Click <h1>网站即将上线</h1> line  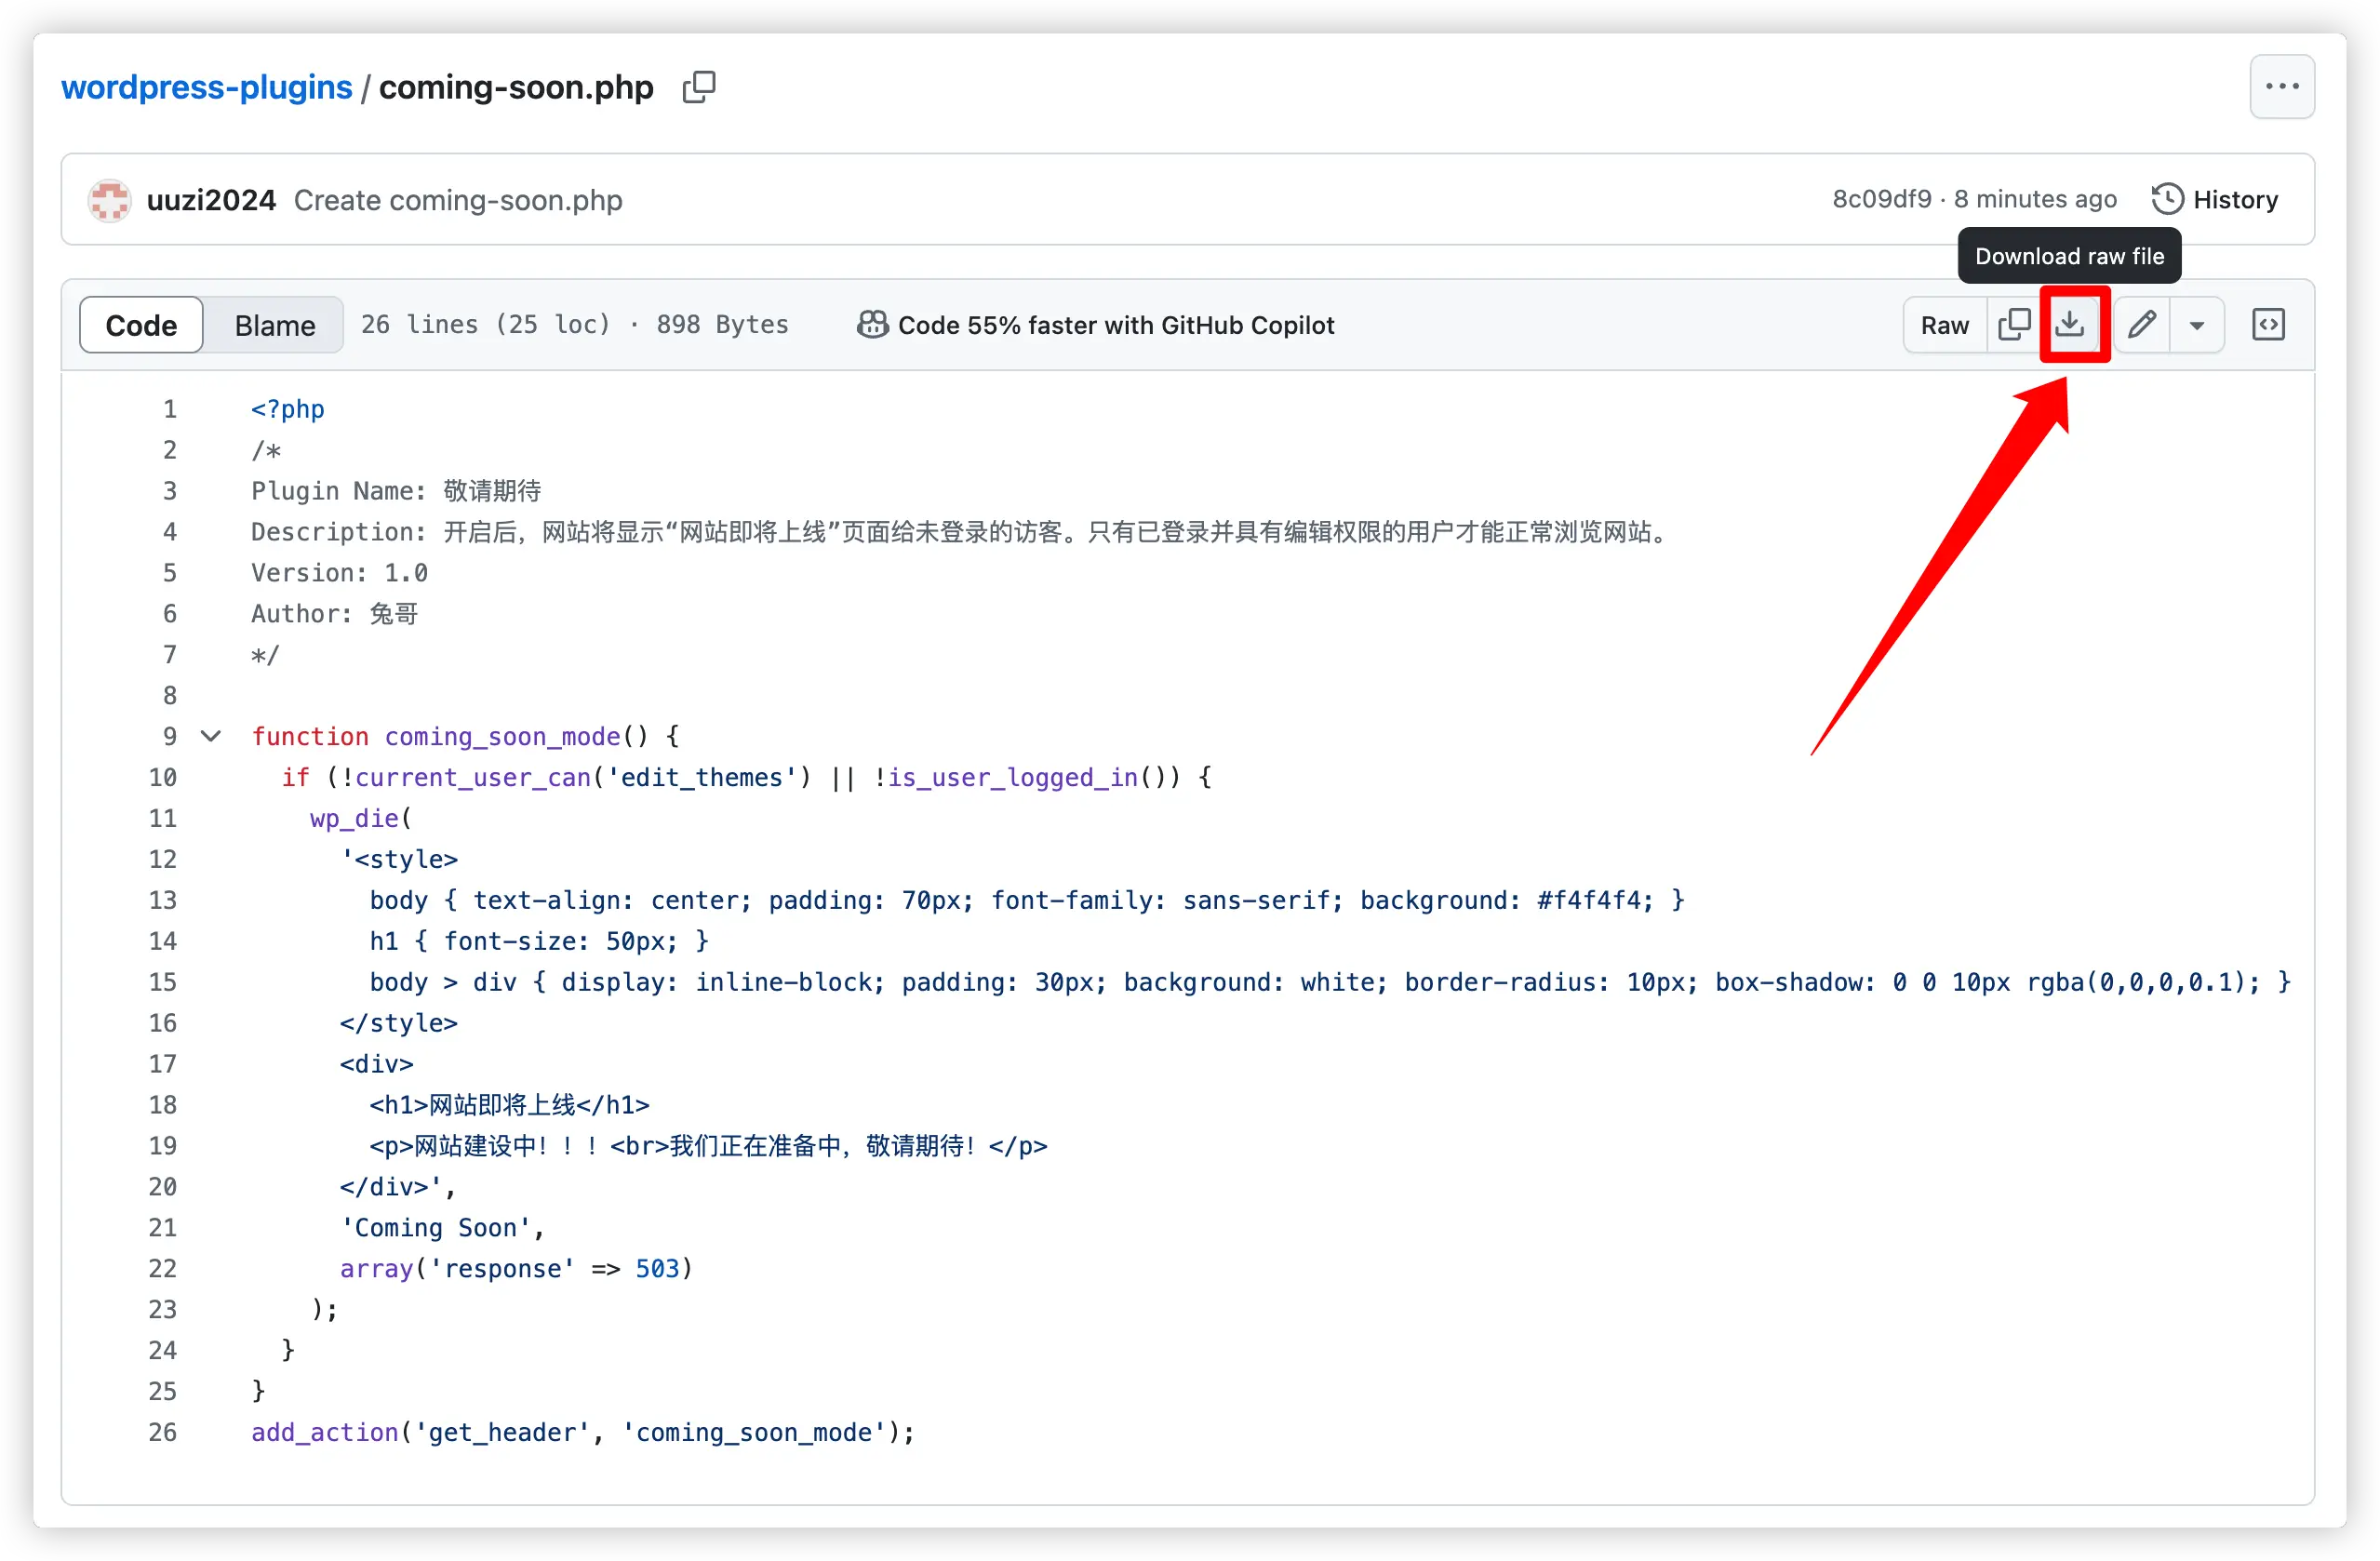coord(509,1105)
